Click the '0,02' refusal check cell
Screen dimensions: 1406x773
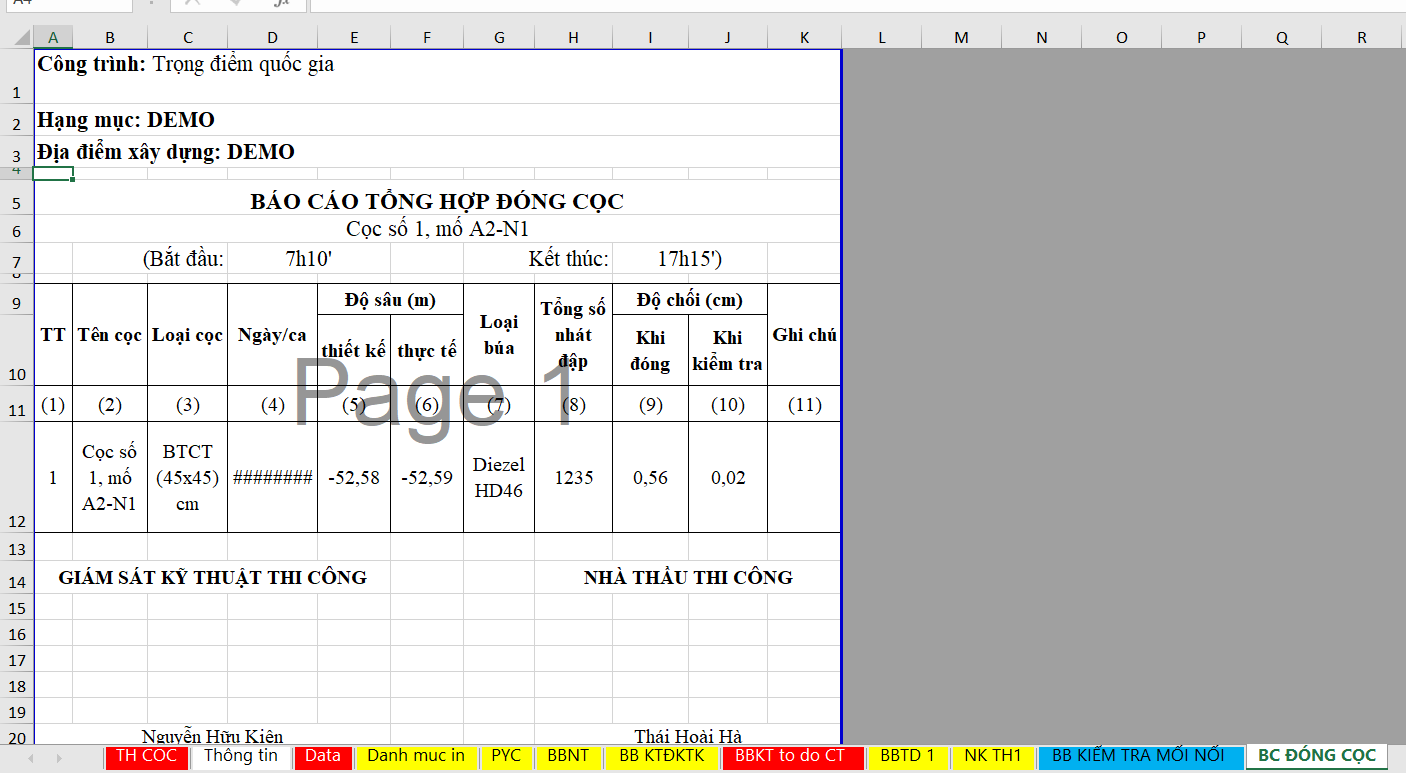pos(728,478)
